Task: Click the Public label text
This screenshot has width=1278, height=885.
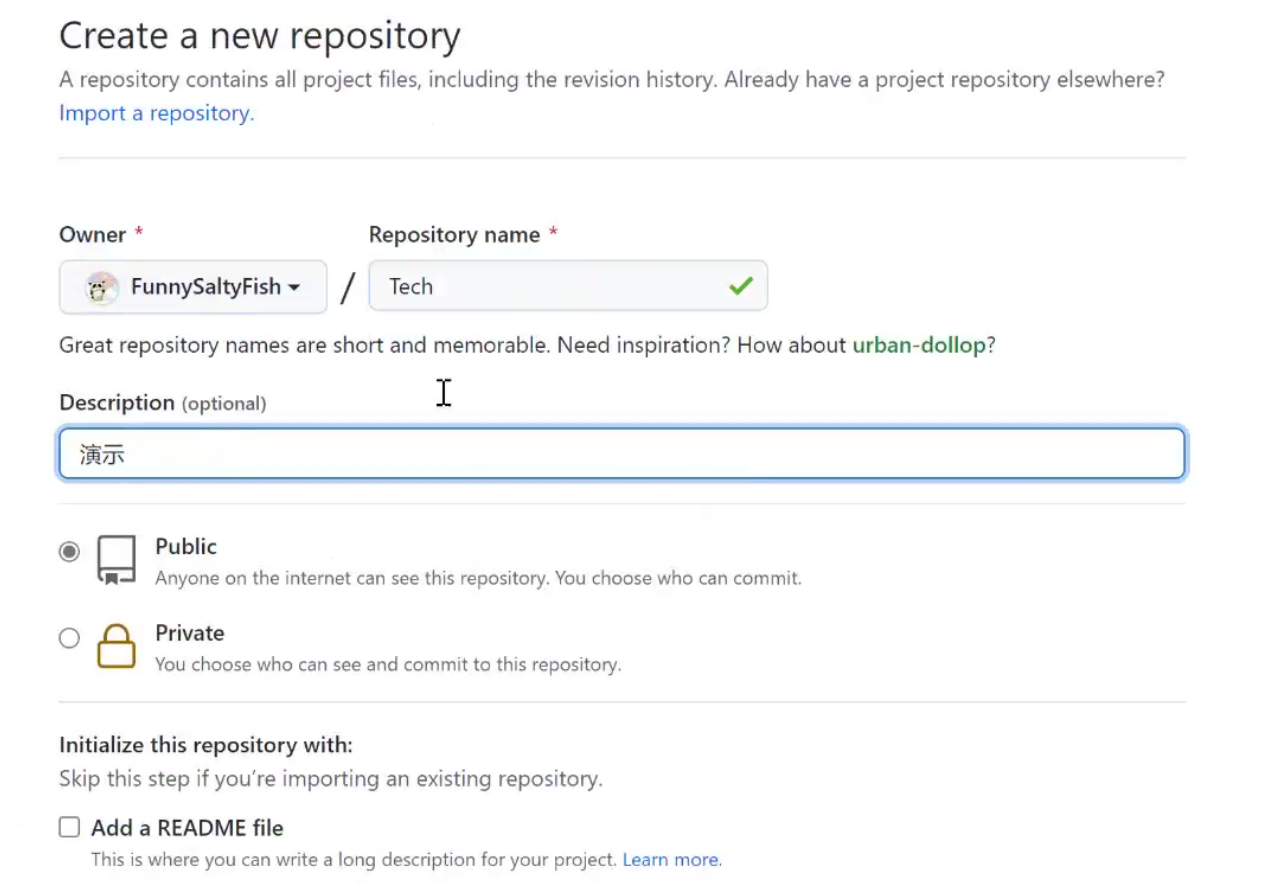Action: [186, 547]
